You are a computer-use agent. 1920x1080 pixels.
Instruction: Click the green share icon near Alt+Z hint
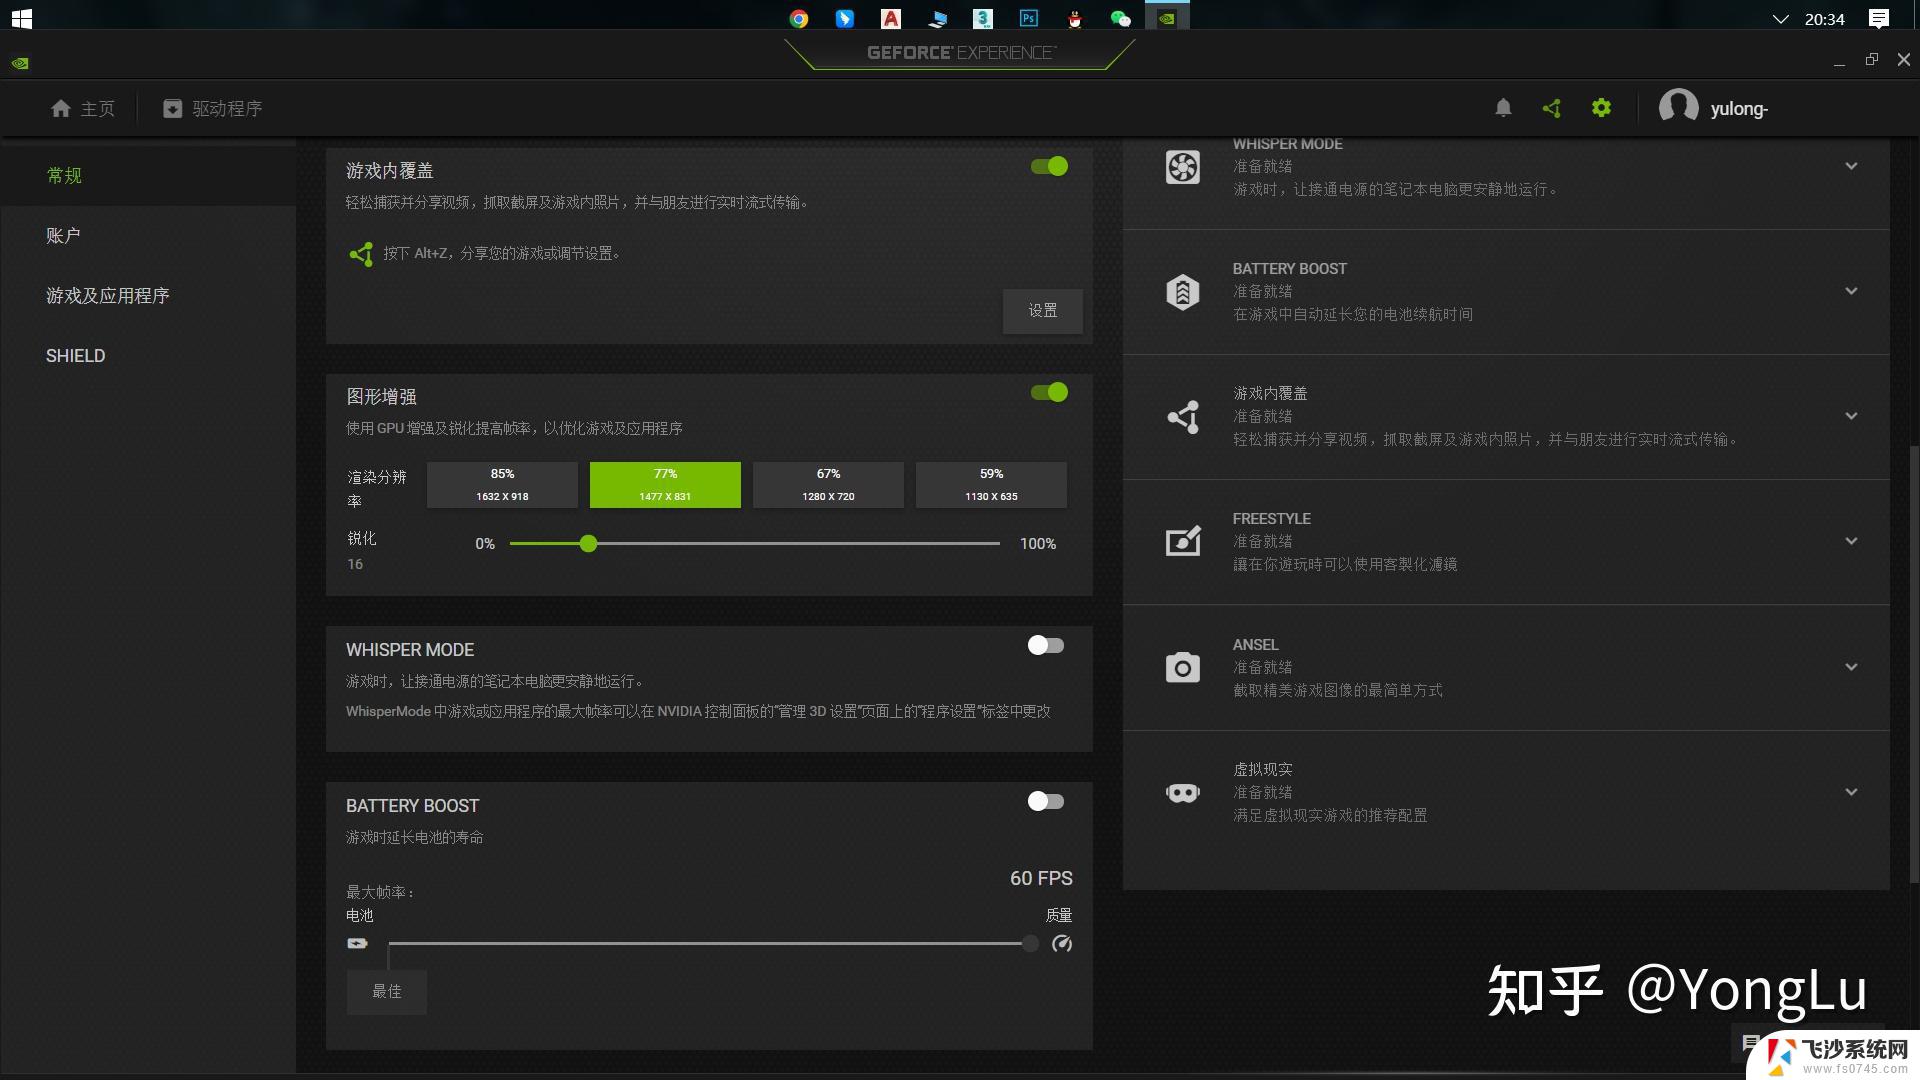click(361, 254)
